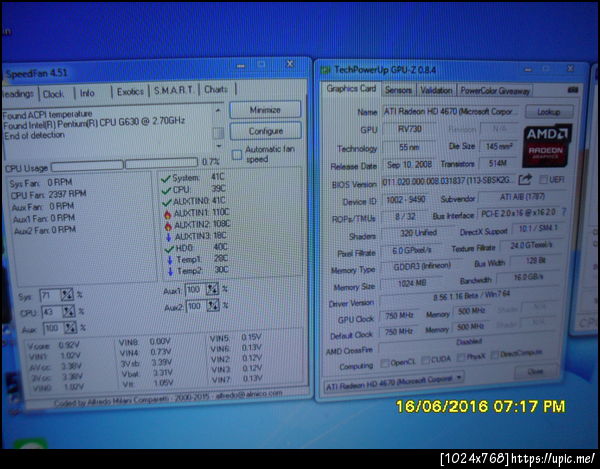Open the SpeedFan Info tab
The width and height of the screenshot is (600, 469).
87,93
